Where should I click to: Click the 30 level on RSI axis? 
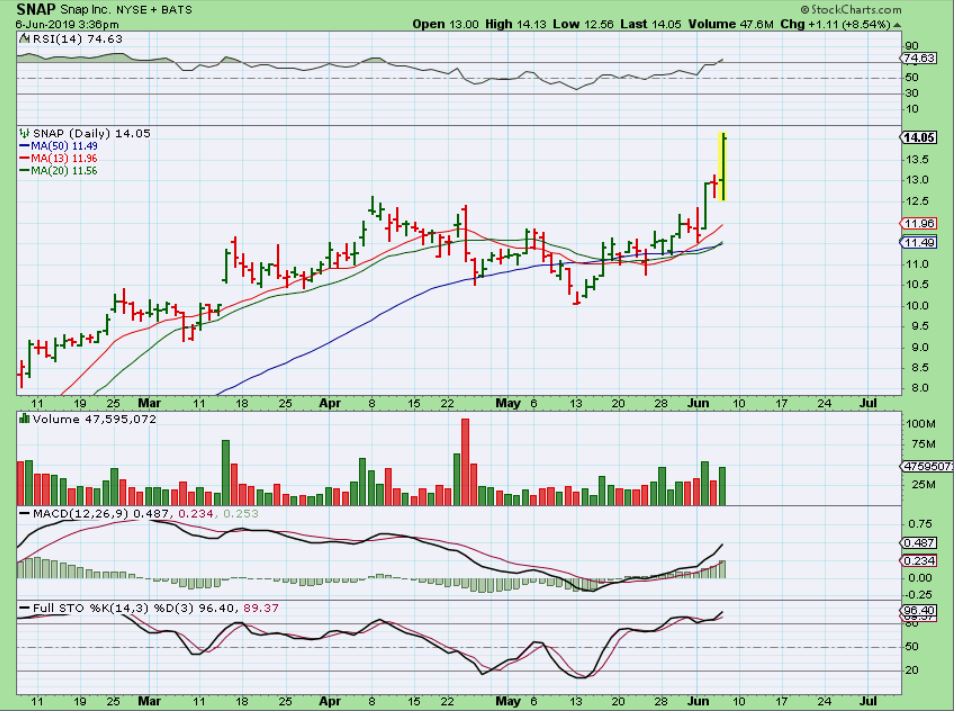[912, 93]
